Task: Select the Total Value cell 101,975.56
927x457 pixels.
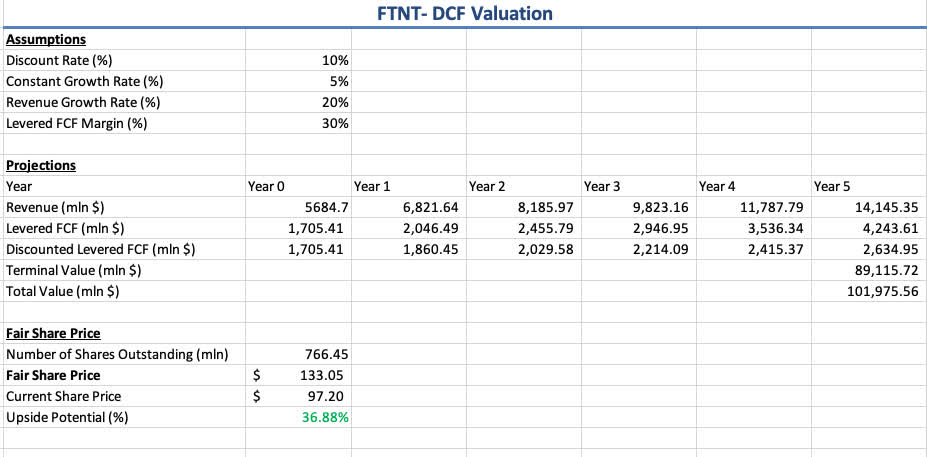Action: pyautogui.click(x=881, y=292)
